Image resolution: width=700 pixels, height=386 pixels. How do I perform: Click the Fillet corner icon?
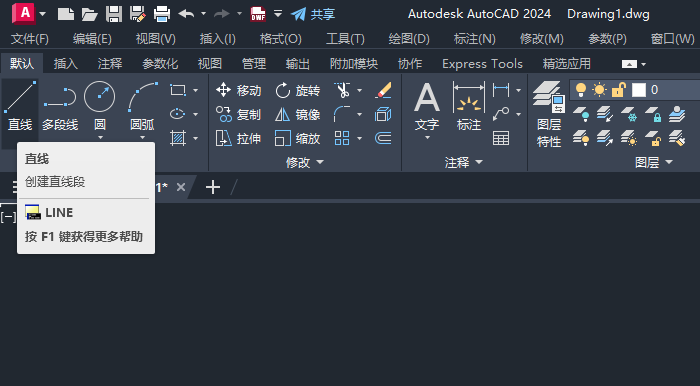[x=342, y=114]
